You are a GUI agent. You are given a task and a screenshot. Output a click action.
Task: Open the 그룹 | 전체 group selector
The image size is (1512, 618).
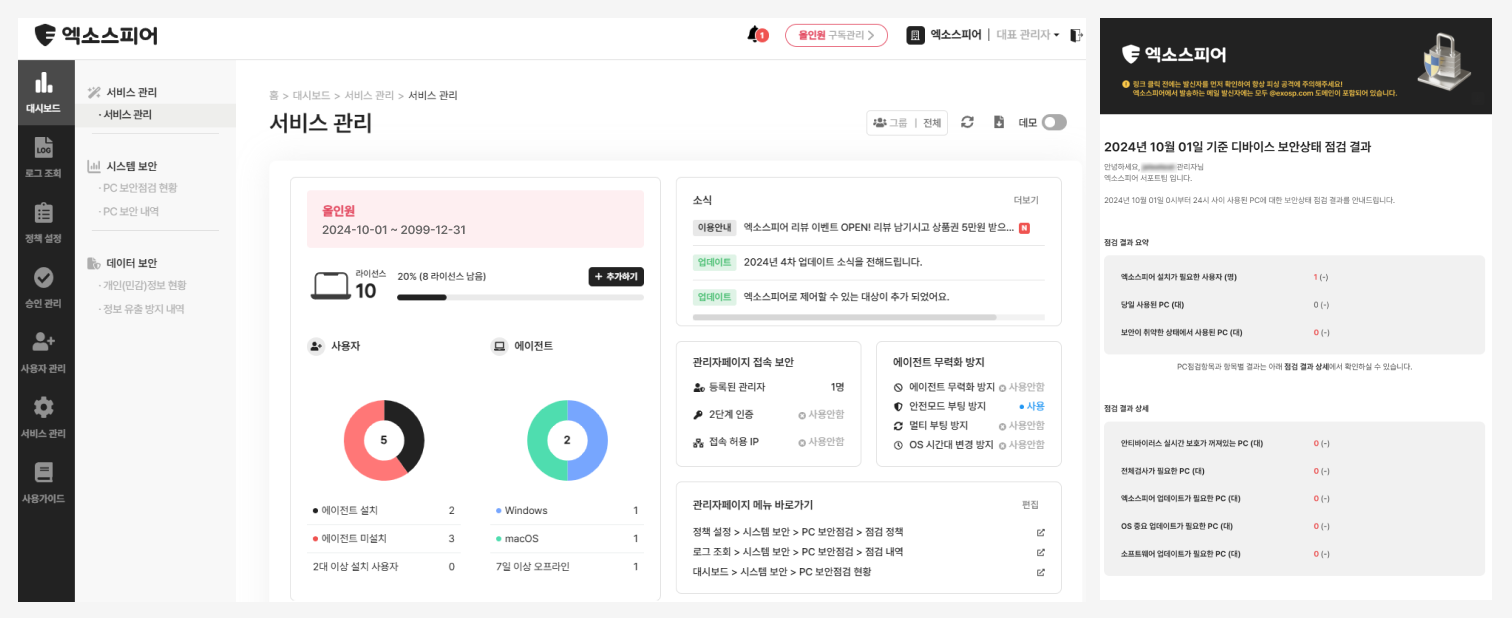coord(907,123)
